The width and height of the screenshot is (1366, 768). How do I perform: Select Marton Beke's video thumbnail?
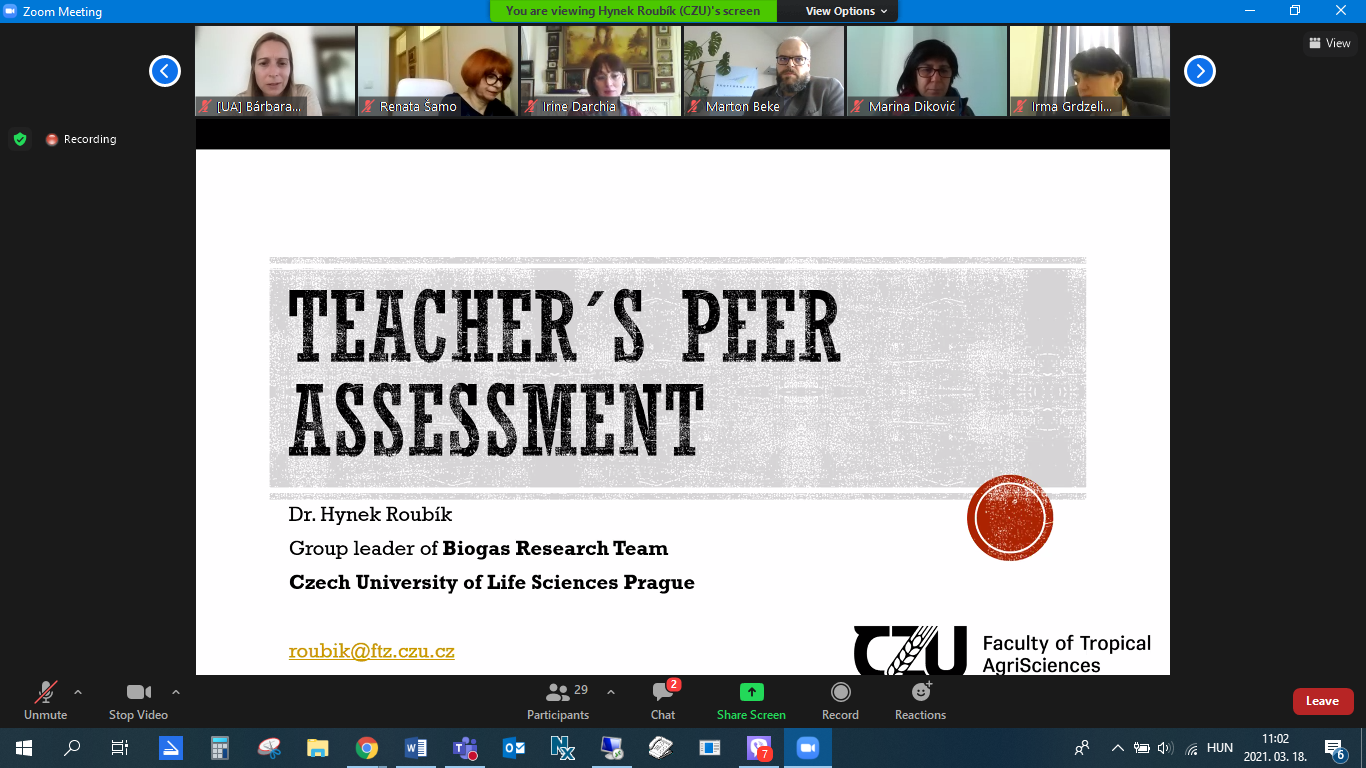[x=764, y=70]
